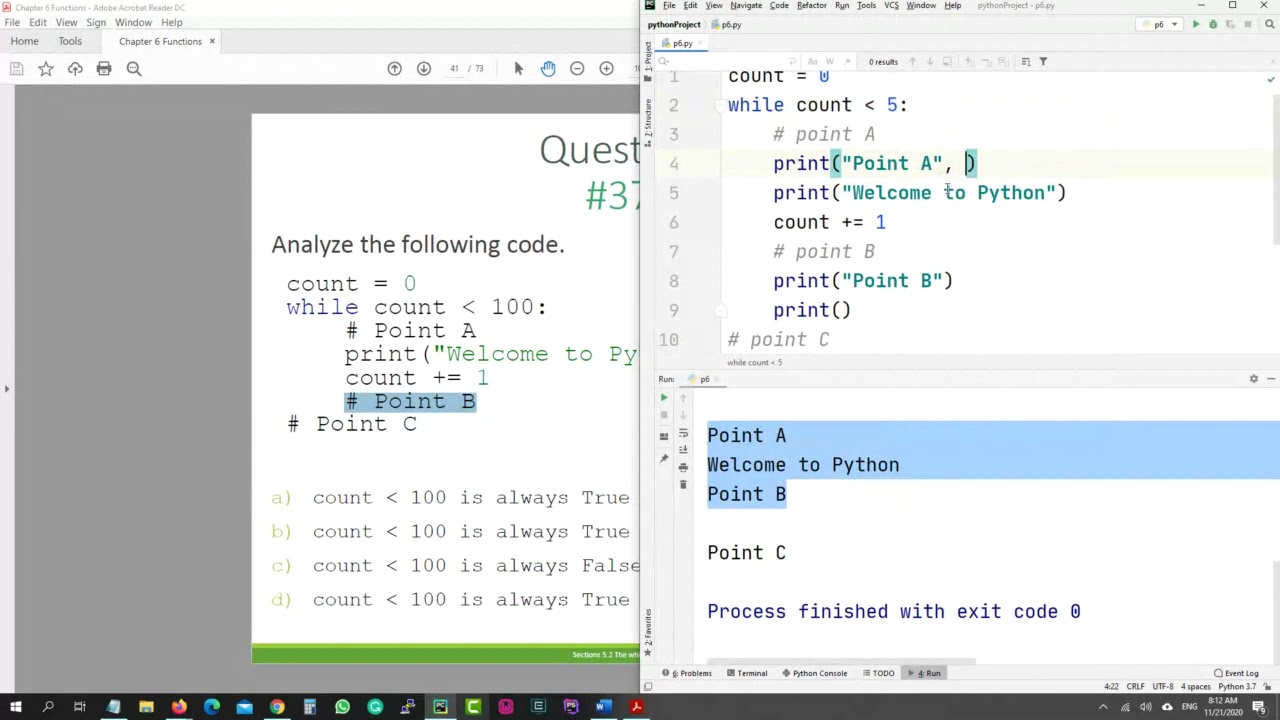Click the filter search results funnel icon
The image size is (1280, 720).
(x=1042, y=62)
